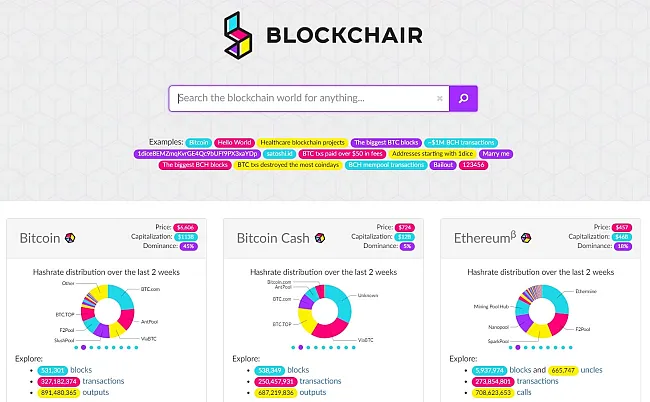Click the pie icon beside Bitcoin heading

(x=70, y=239)
